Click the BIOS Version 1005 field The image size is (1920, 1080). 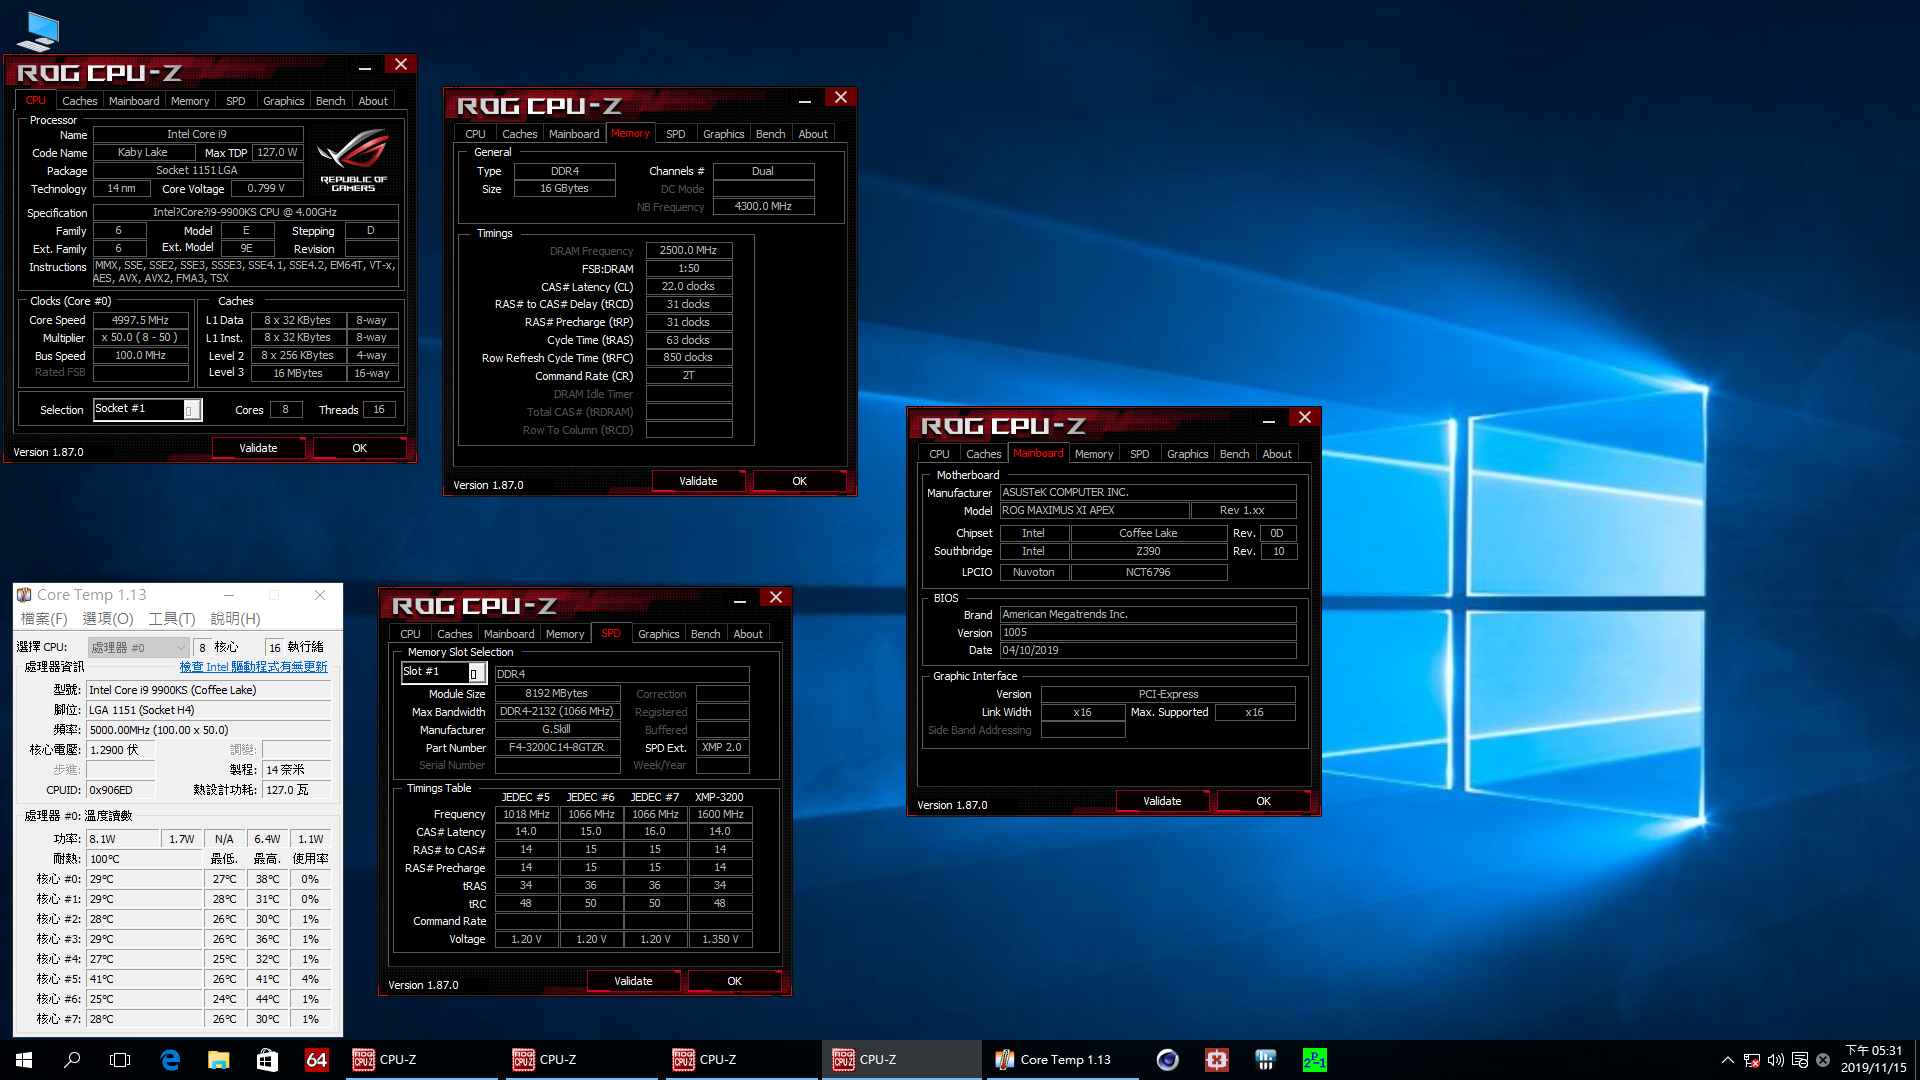(1148, 632)
